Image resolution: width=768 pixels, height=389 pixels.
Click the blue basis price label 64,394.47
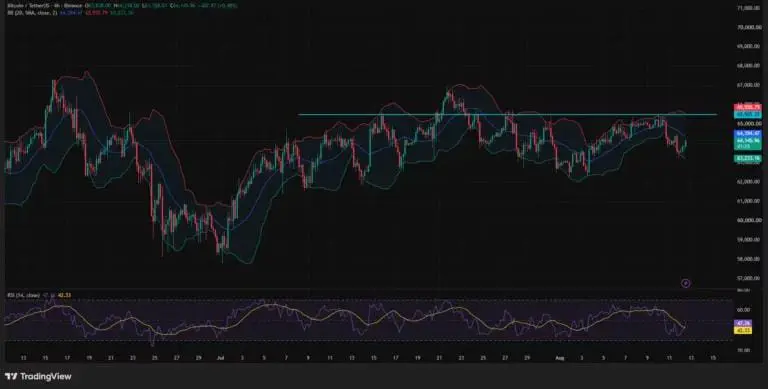click(x=747, y=133)
